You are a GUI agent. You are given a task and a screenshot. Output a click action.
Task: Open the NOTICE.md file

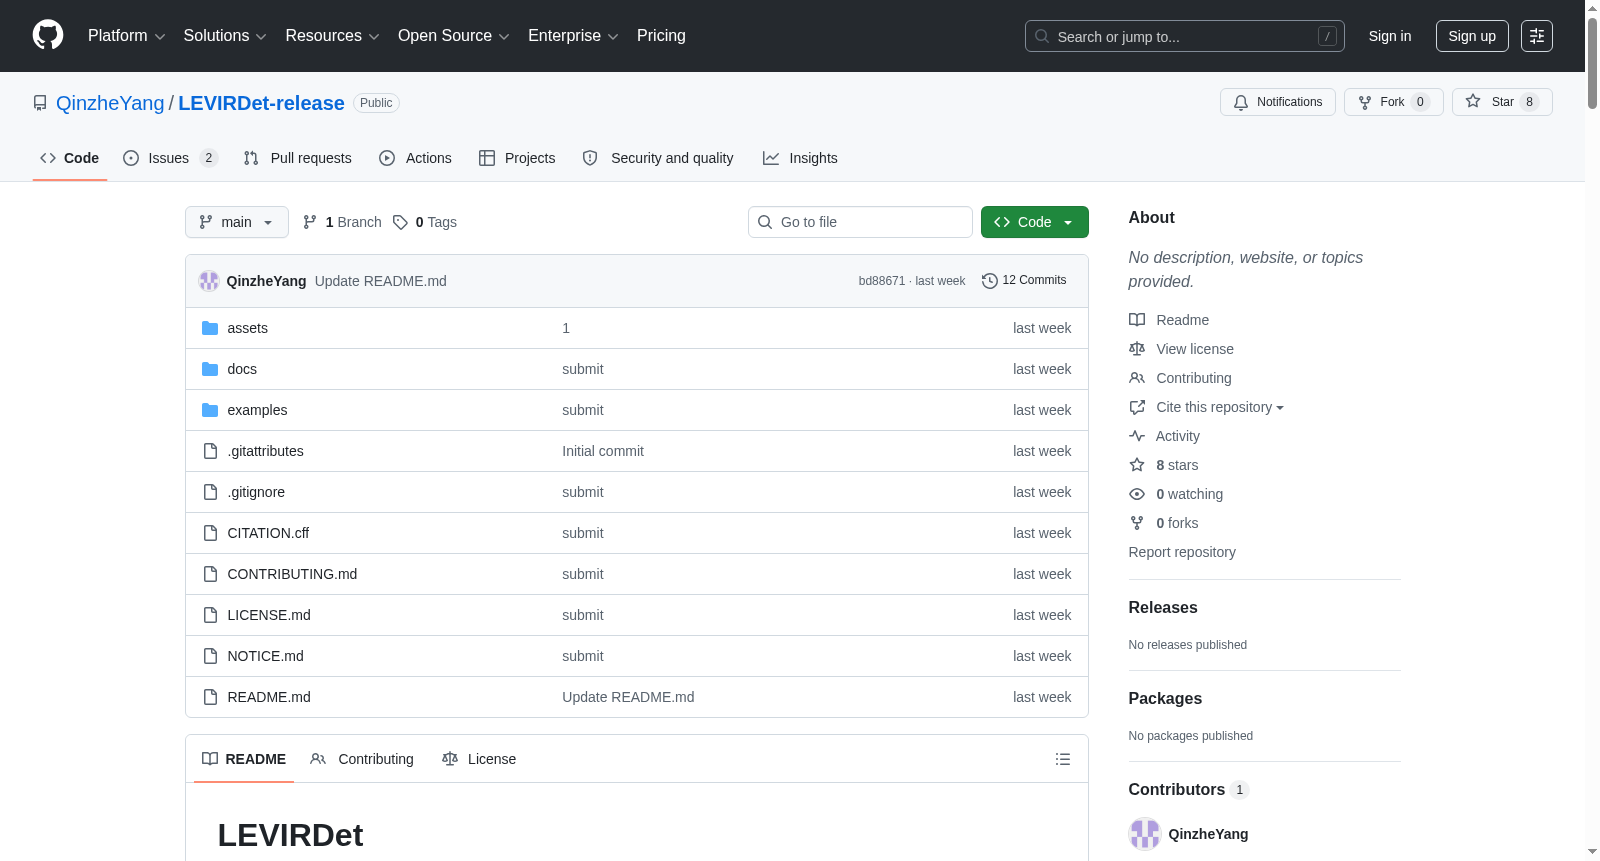265,656
